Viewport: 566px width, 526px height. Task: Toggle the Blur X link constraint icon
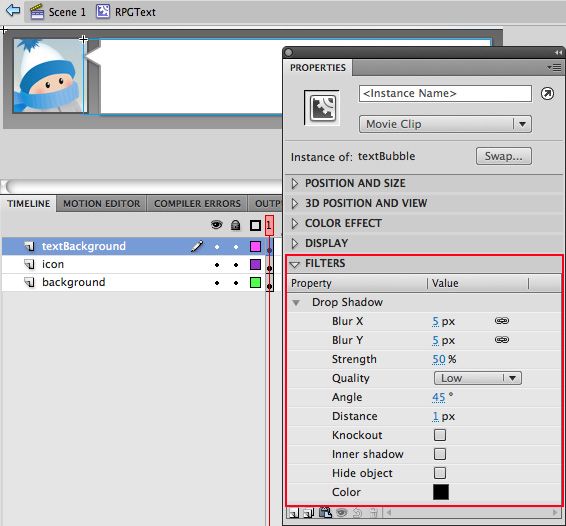coord(502,321)
